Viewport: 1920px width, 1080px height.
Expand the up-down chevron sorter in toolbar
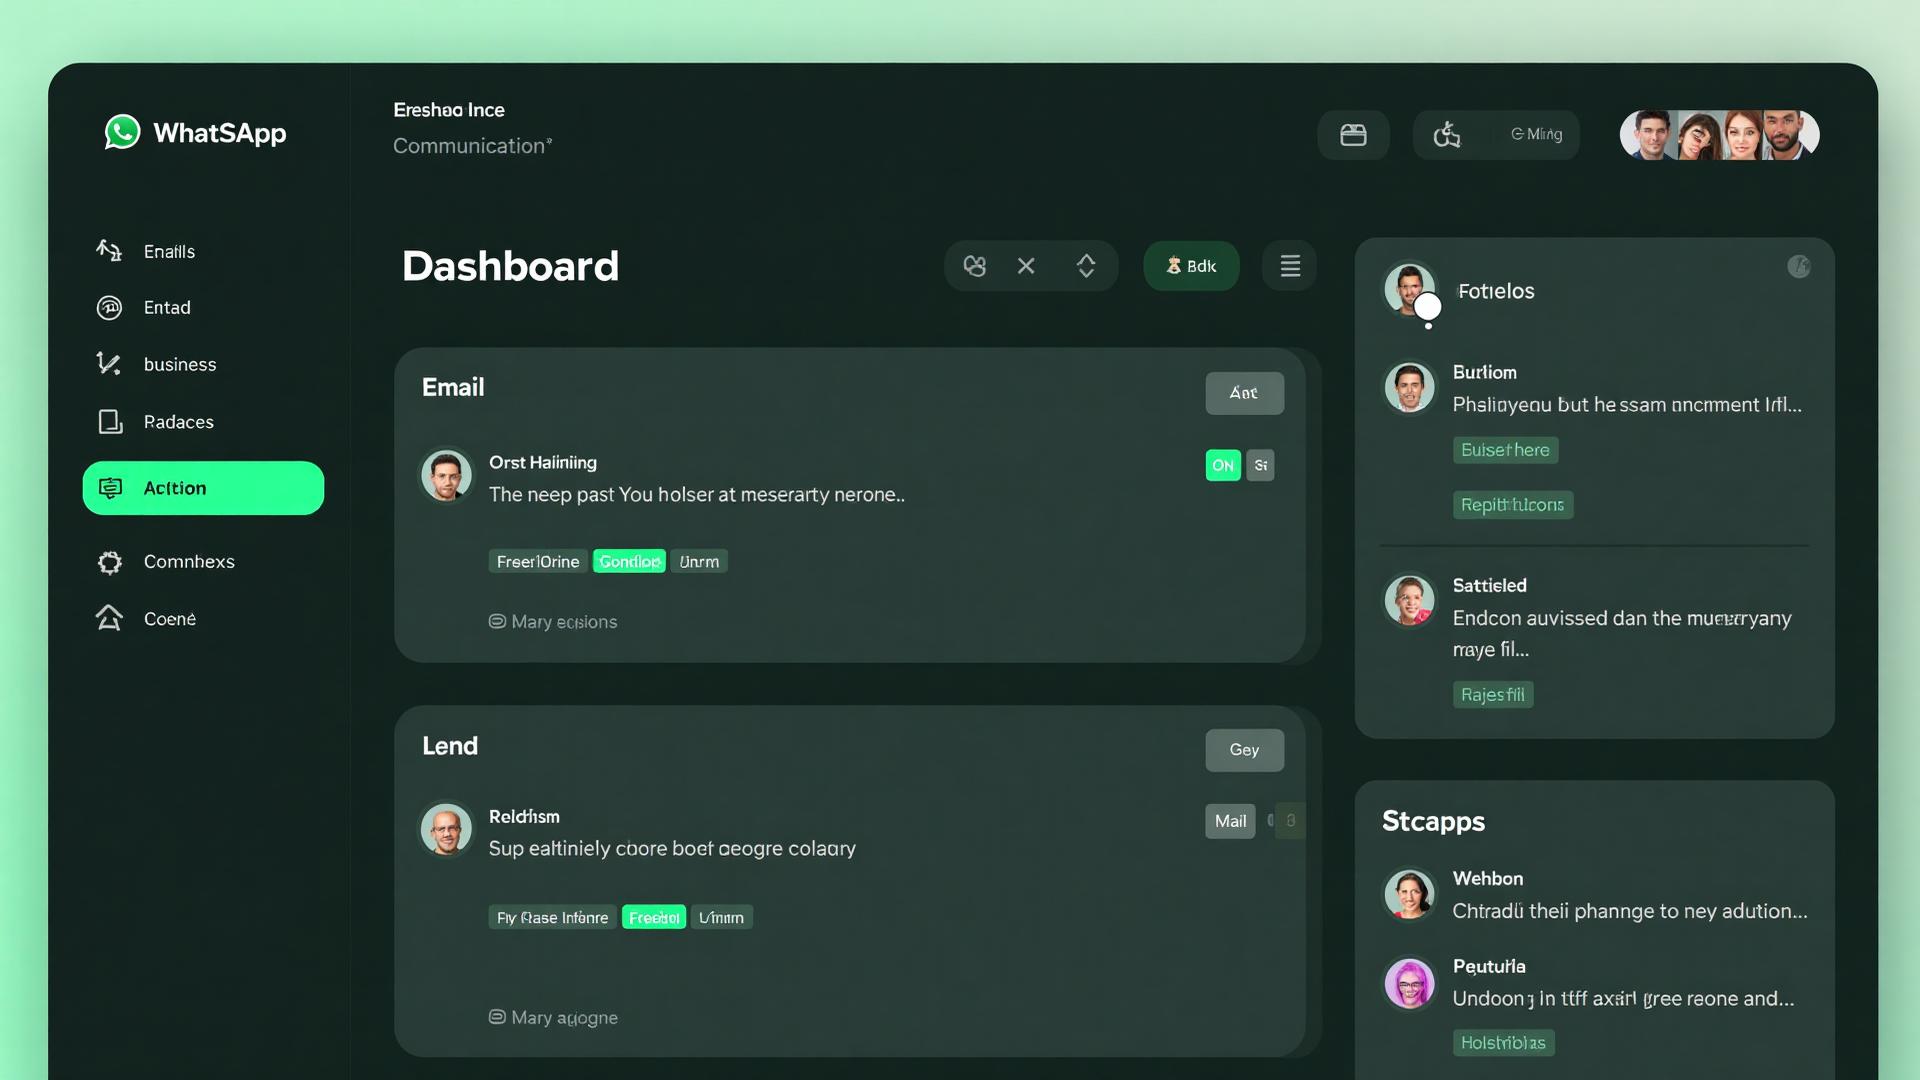pos(1086,266)
